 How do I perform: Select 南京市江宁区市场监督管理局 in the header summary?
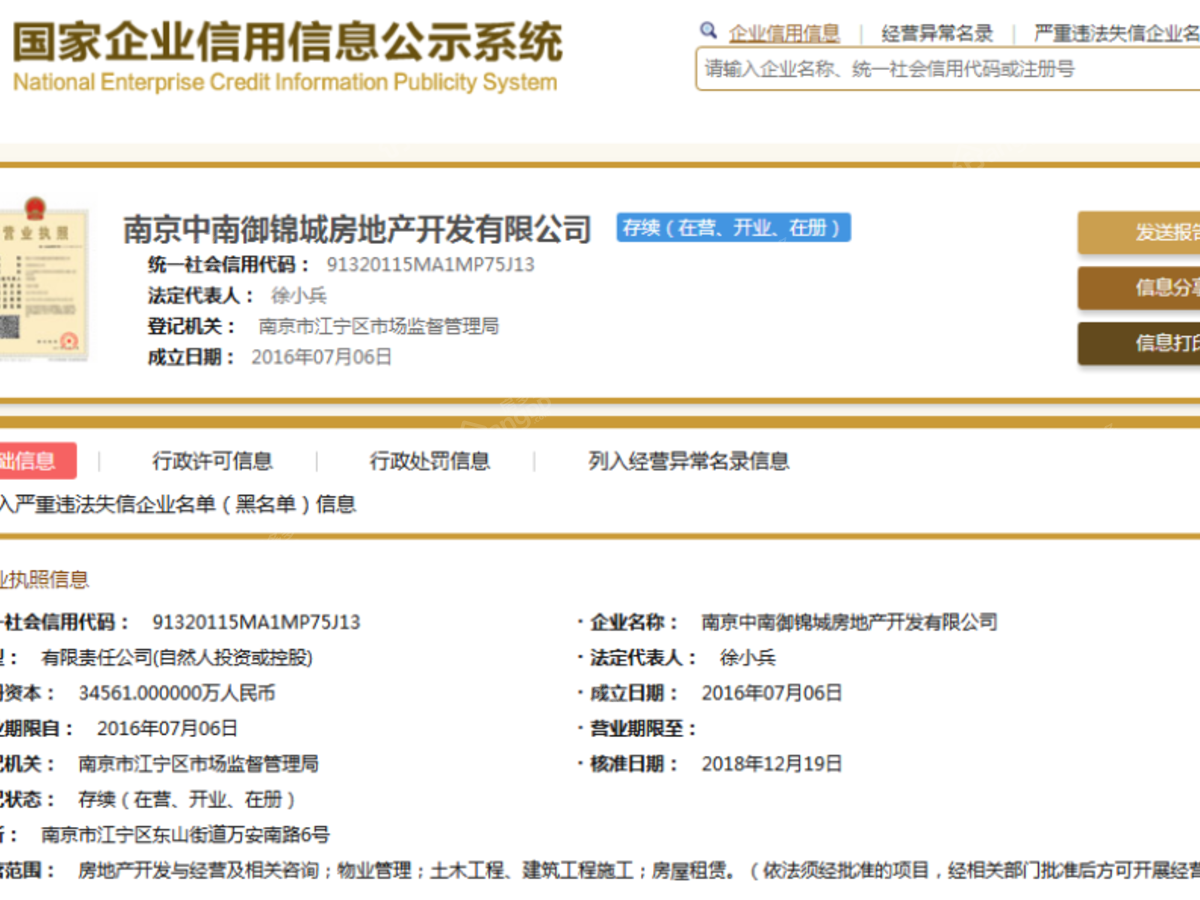tap(379, 326)
